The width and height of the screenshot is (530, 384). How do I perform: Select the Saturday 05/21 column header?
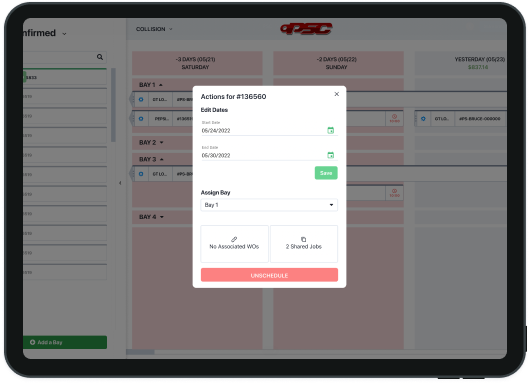point(197,63)
